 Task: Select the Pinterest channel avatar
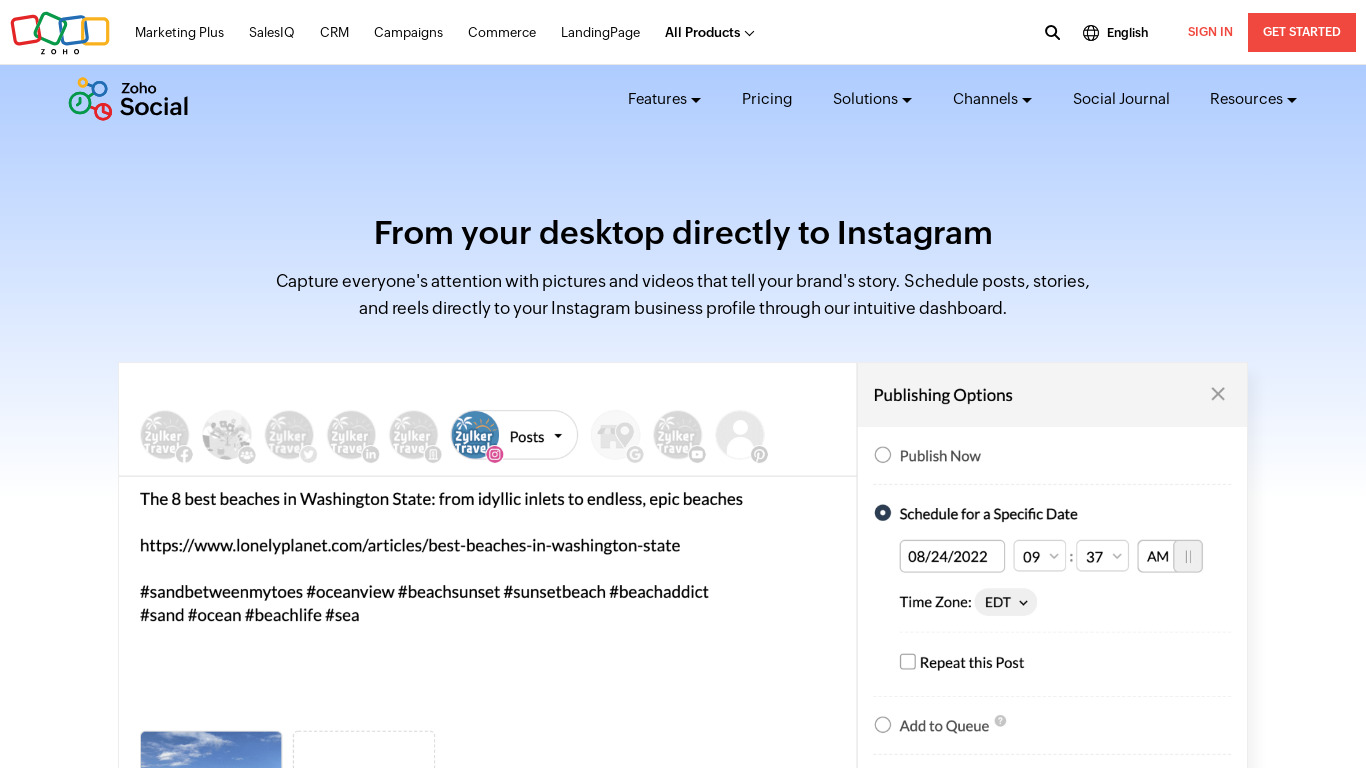point(741,436)
